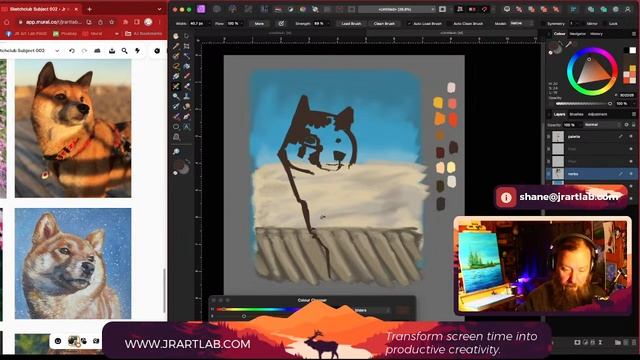
Task: Open the Layers panel options menu
Action: pyautogui.click(x=634, y=114)
